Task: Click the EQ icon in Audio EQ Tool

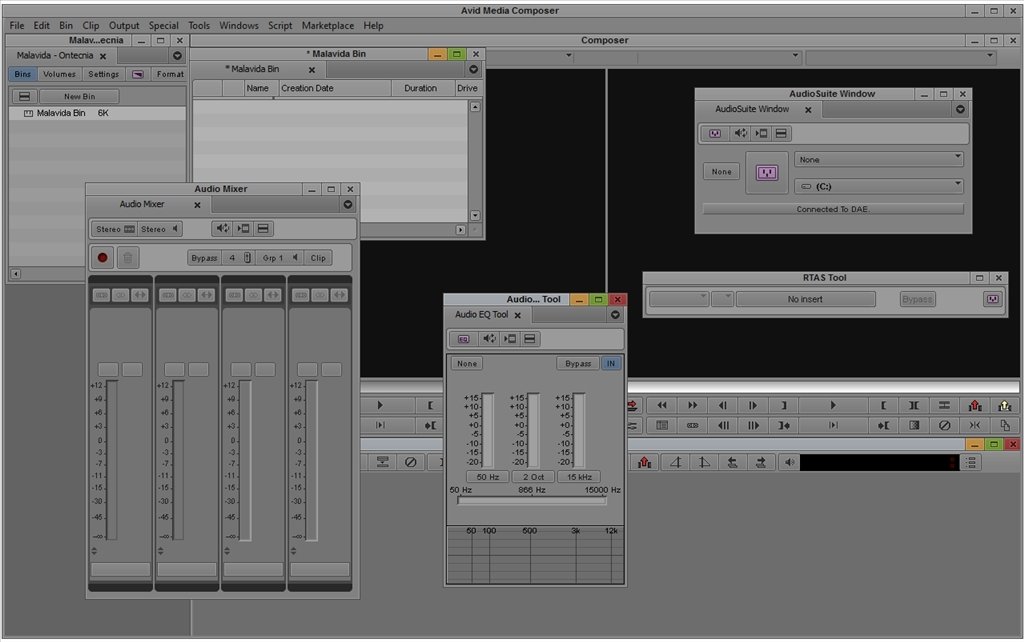Action: coord(464,338)
